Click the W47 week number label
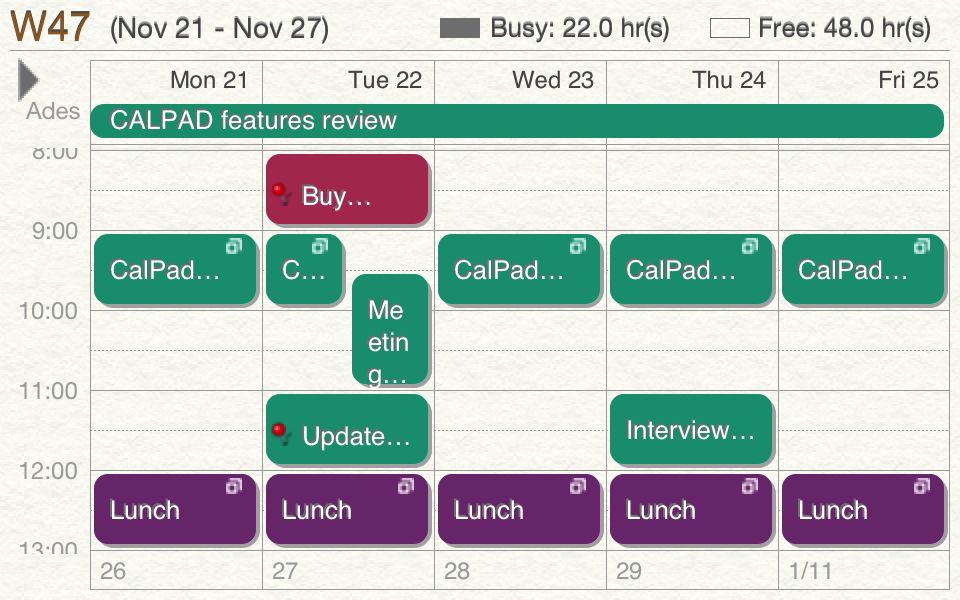This screenshot has height=600, width=960. click(50, 26)
